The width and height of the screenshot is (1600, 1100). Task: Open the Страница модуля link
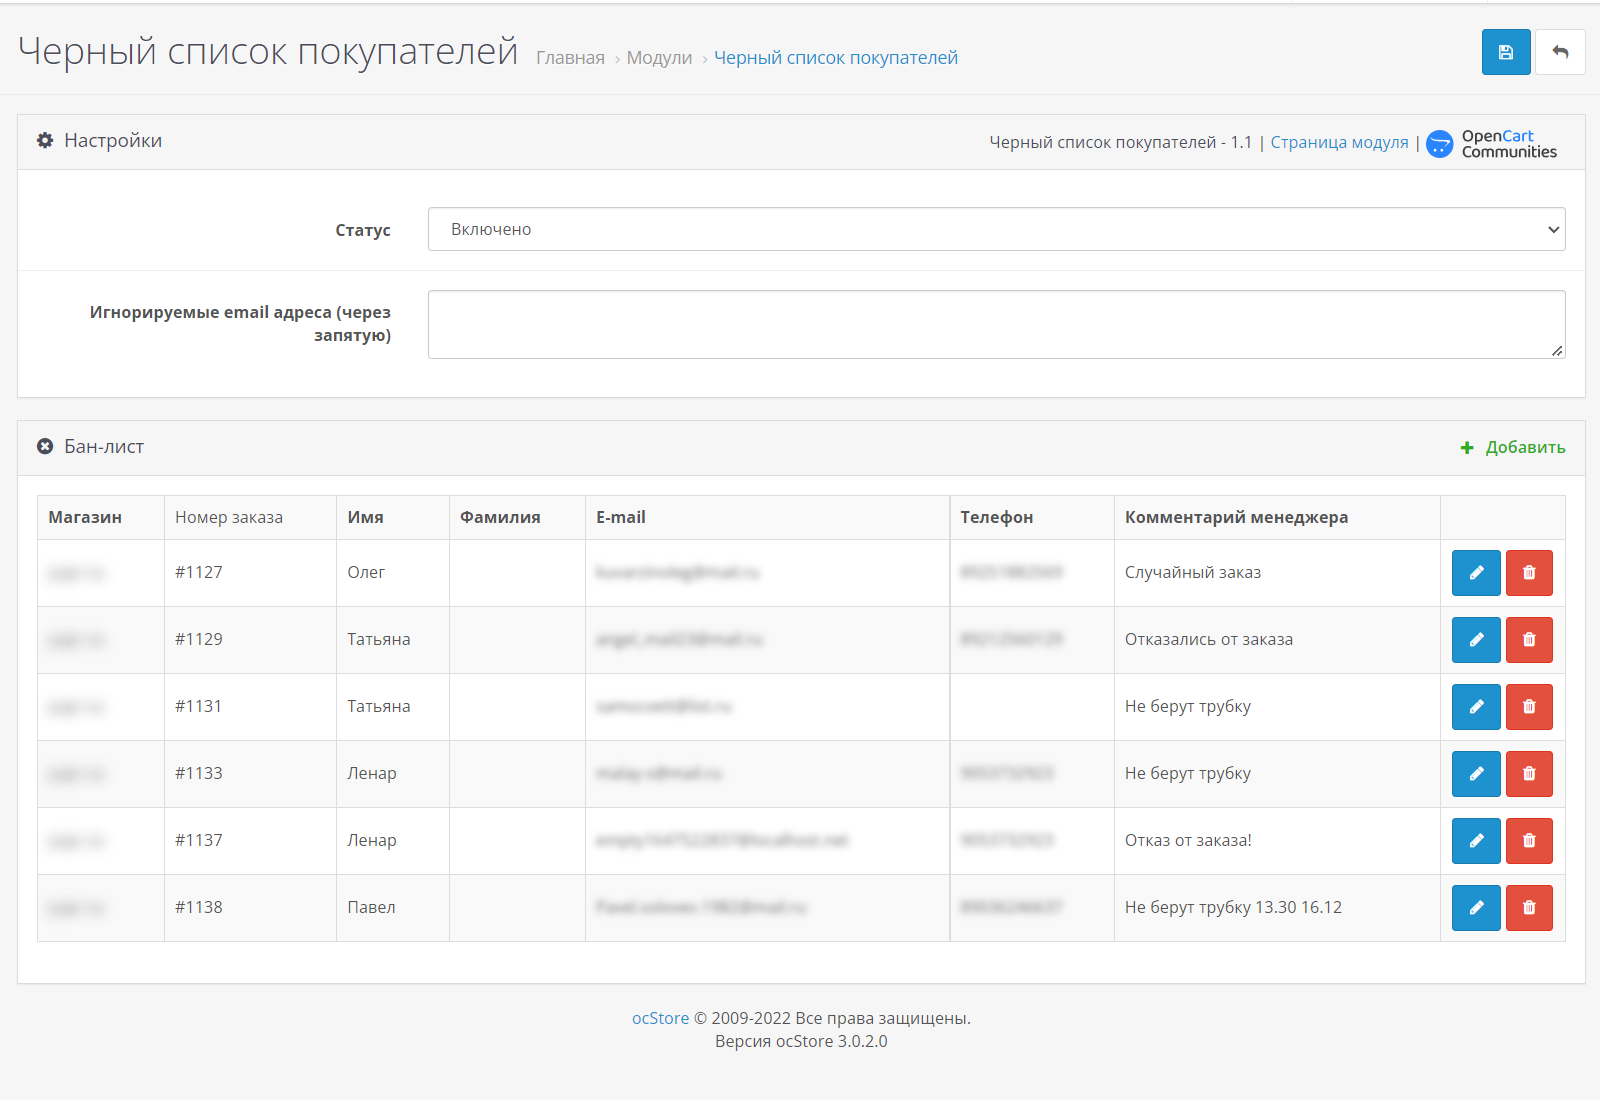point(1339,142)
